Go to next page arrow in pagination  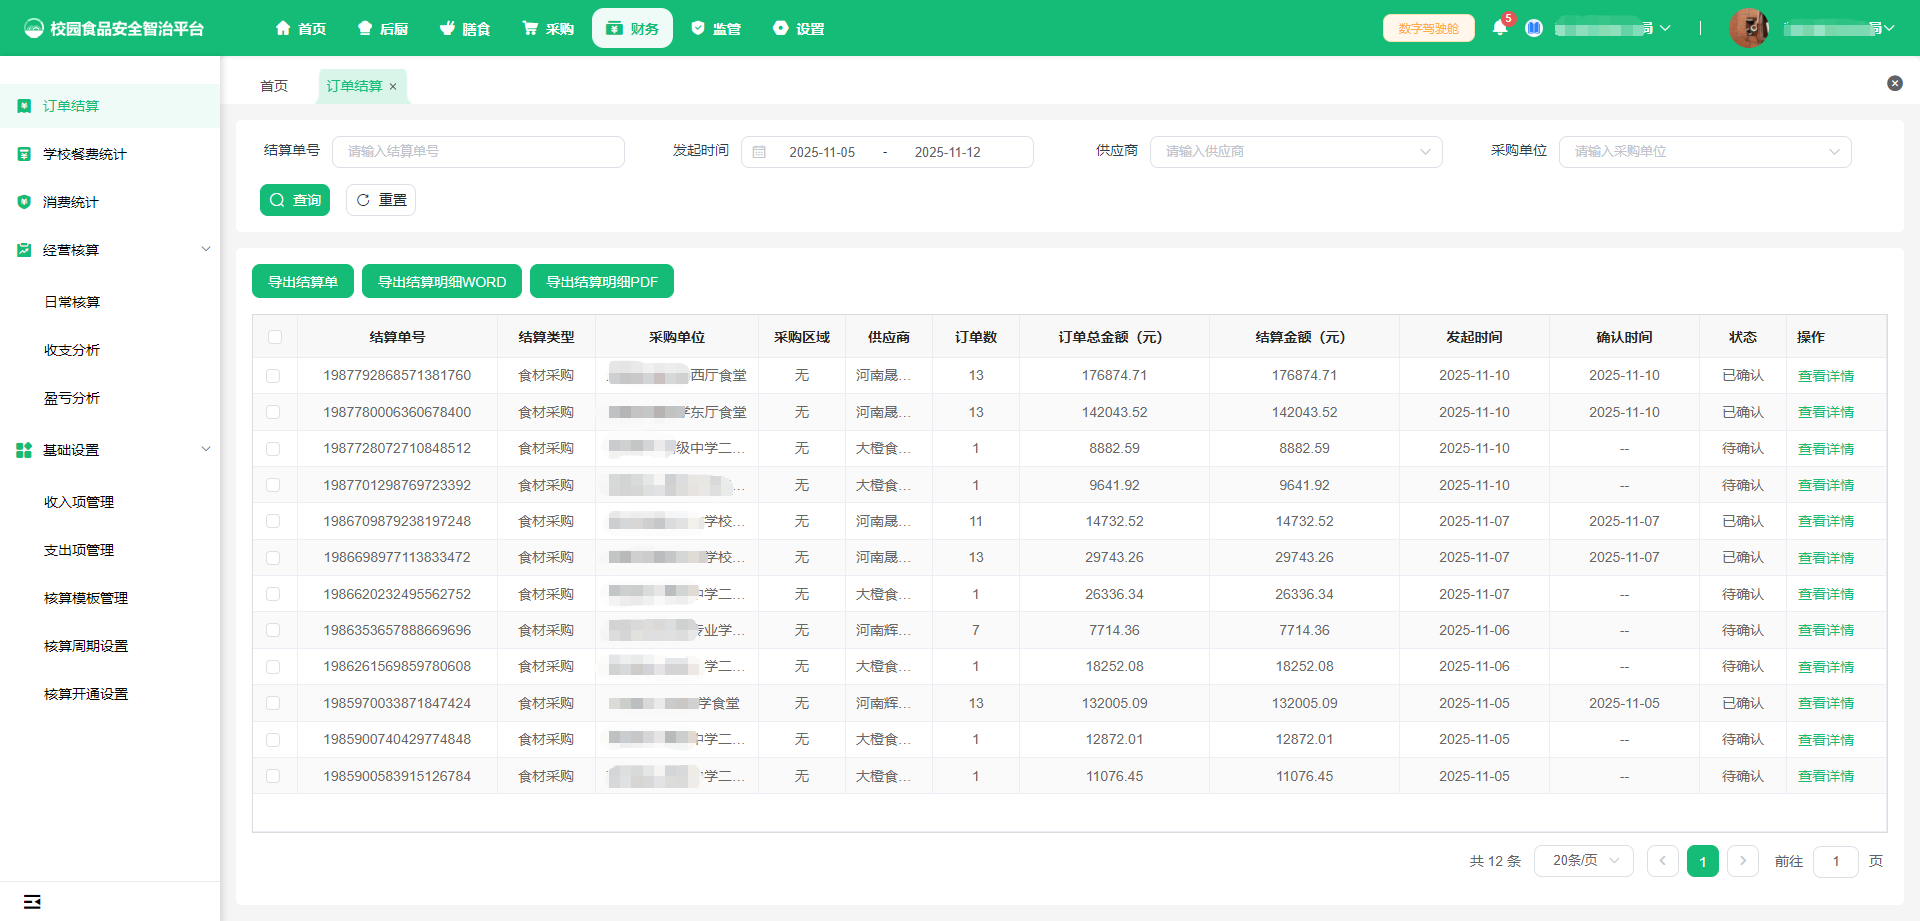(1742, 861)
